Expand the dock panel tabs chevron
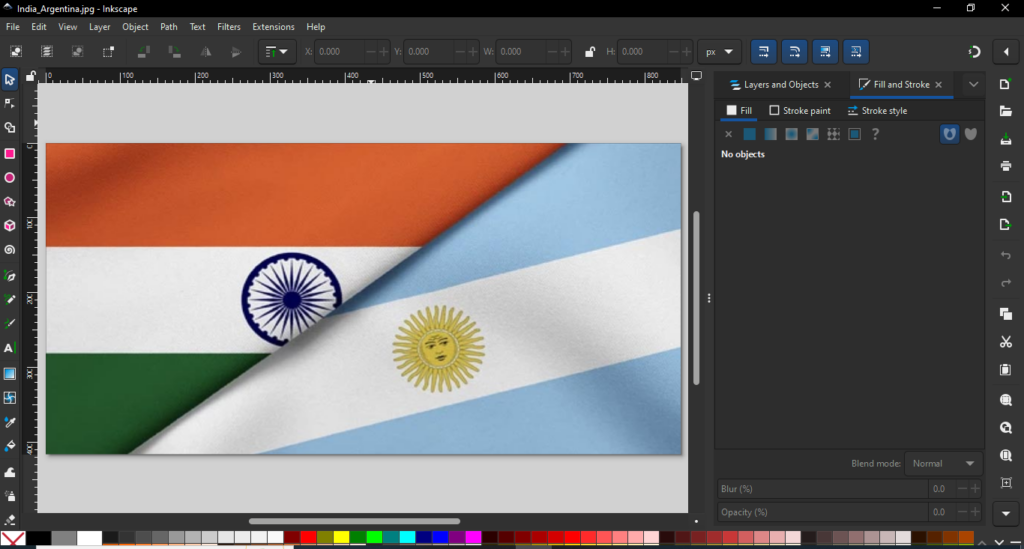This screenshot has width=1024, height=549. [x=973, y=84]
